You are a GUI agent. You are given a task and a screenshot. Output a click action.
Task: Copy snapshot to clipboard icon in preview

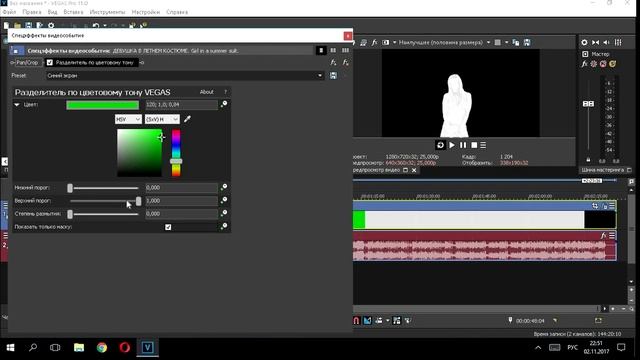[516, 42]
